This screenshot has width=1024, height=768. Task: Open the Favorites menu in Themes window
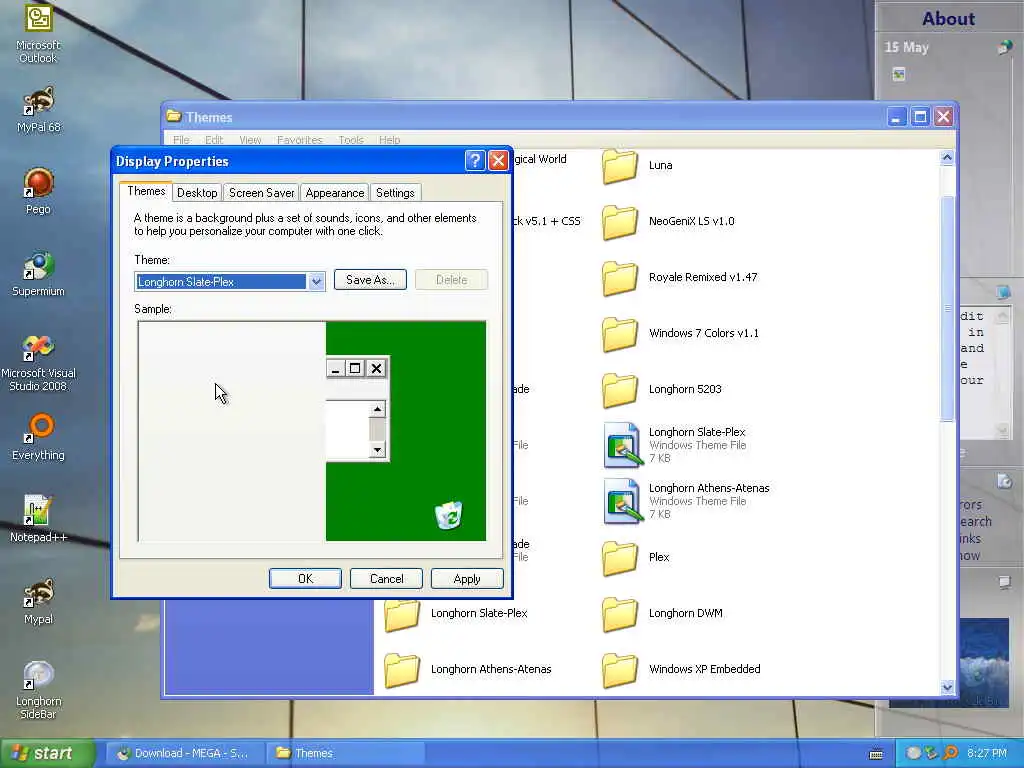point(299,140)
